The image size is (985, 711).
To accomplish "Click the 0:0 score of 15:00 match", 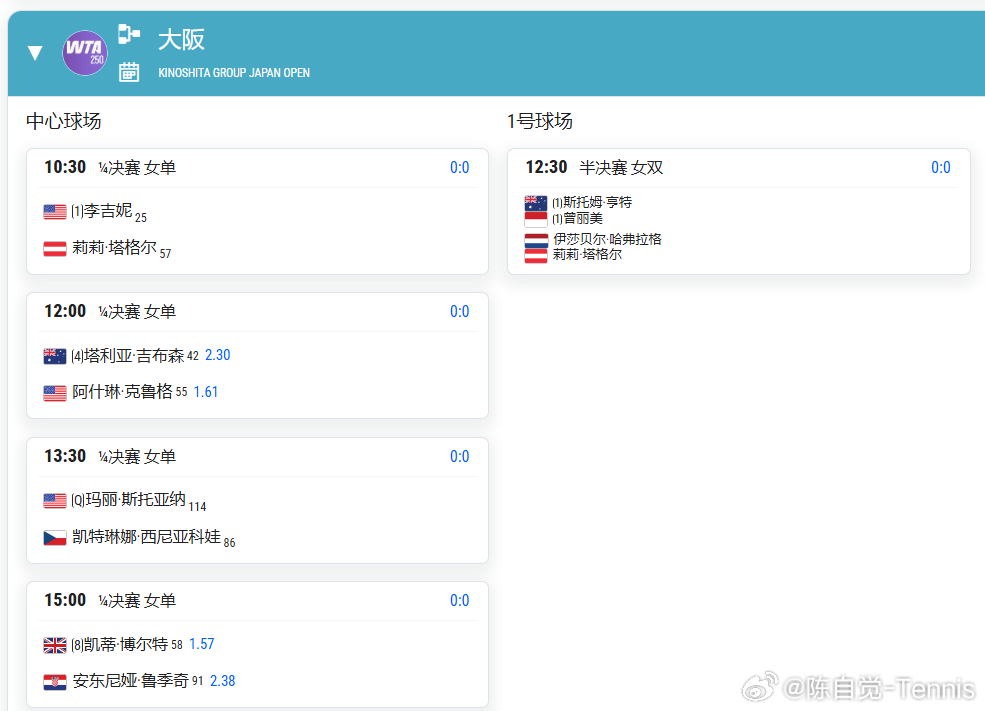I will 459,600.
